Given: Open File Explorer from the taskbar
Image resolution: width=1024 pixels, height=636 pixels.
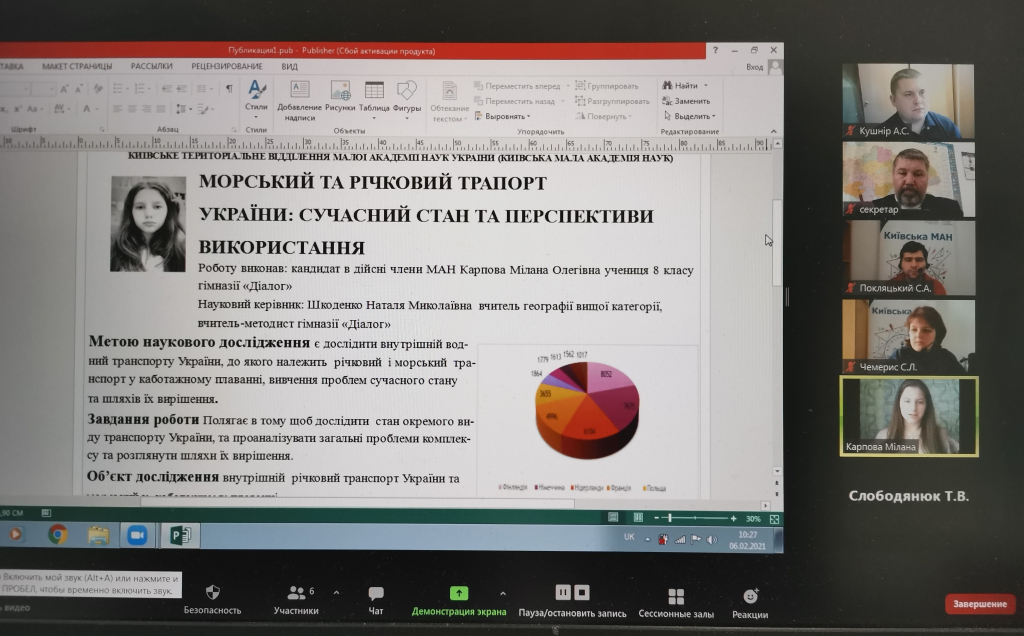Looking at the screenshot, I should [x=98, y=535].
